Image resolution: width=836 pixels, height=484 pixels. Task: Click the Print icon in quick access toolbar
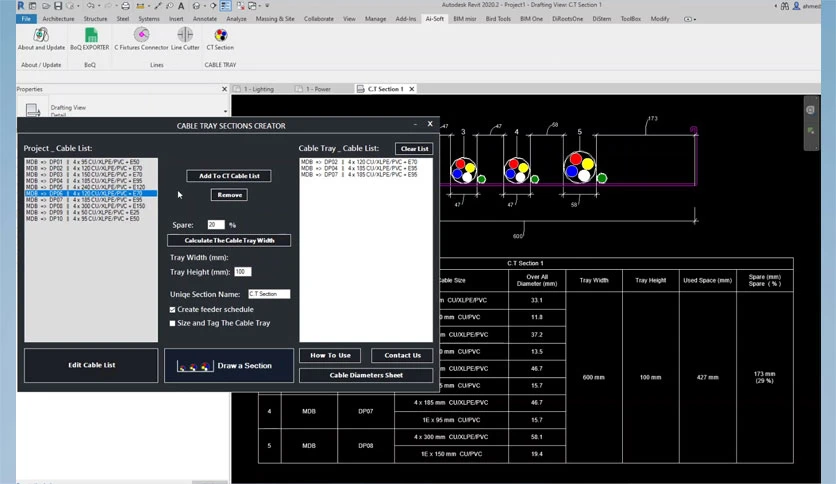click(125, 6)
